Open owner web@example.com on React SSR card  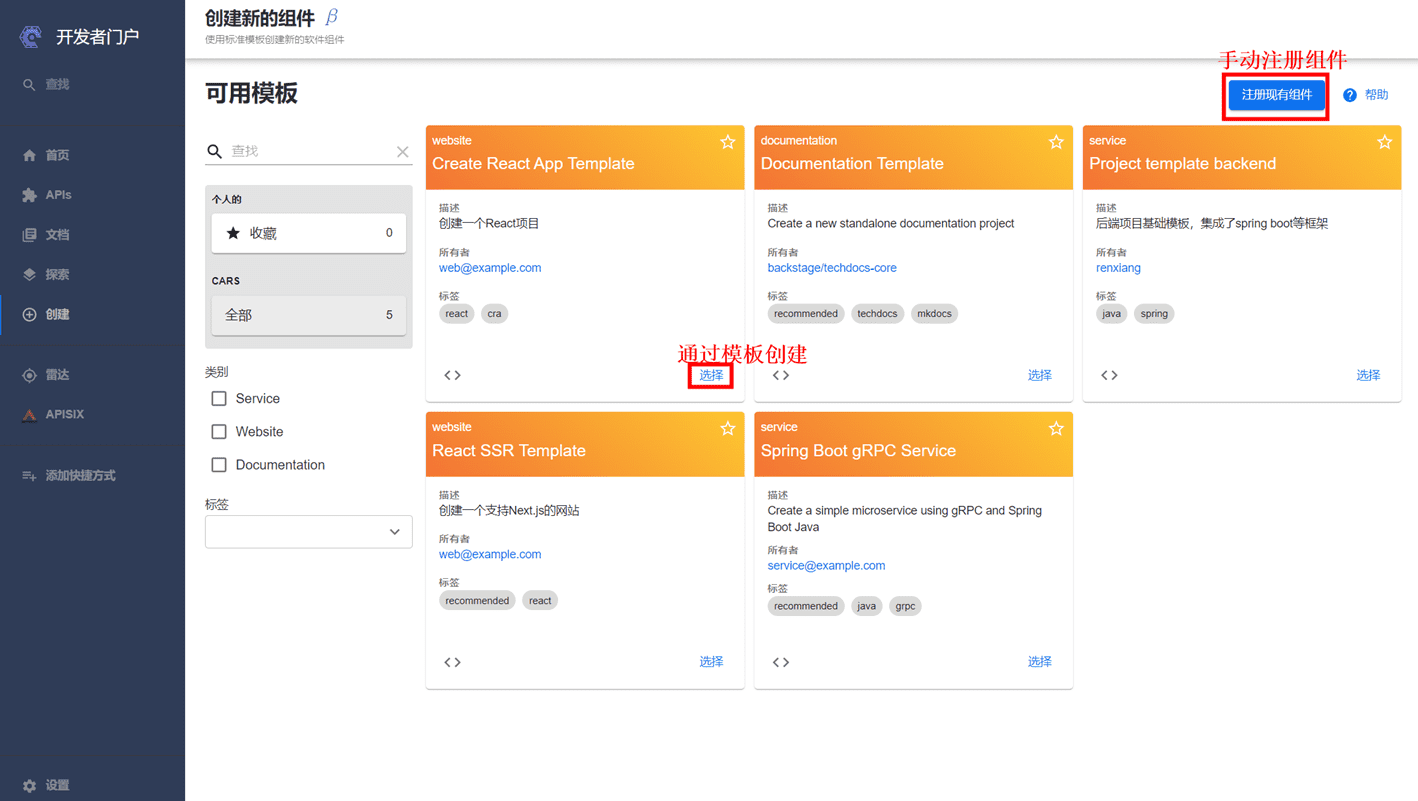point(490,554)
